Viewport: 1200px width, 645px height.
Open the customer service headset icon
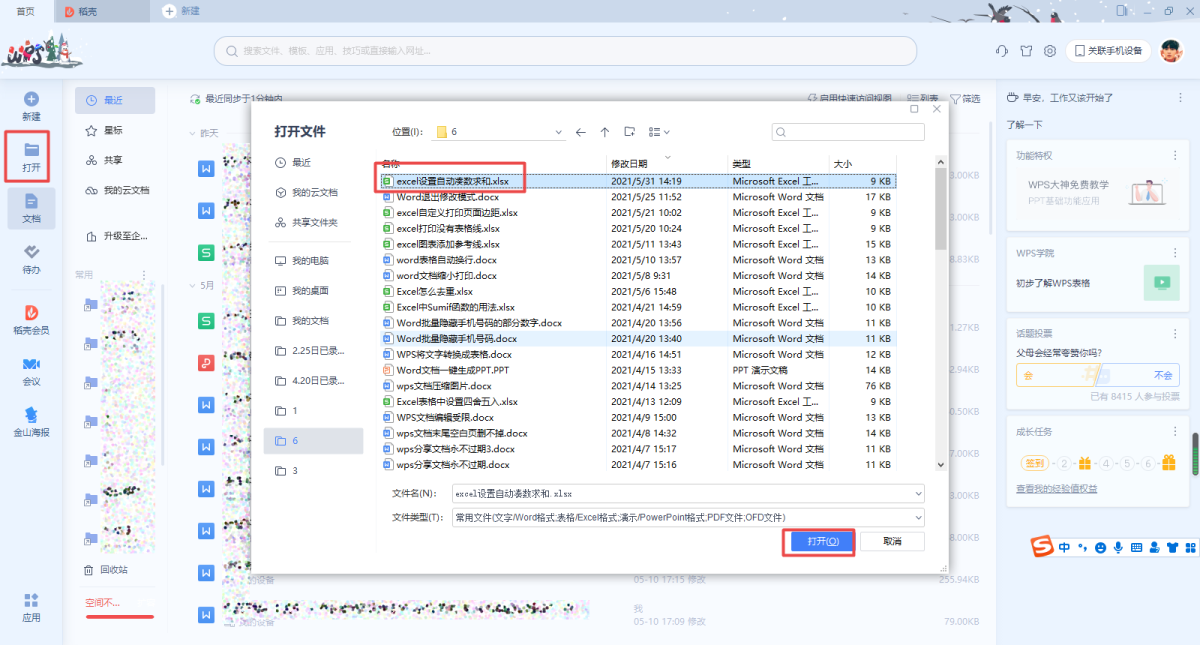[x=1001, y=51]
